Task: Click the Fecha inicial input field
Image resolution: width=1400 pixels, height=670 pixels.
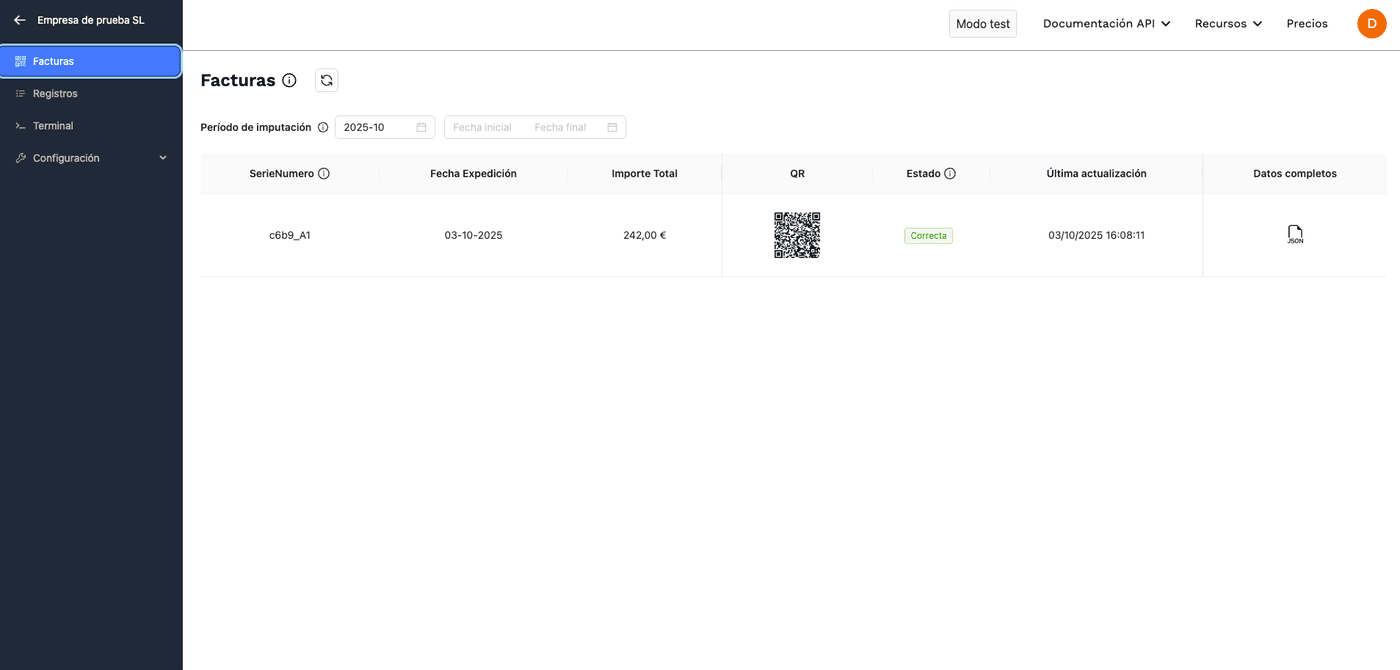Action: (x=483, y=128)
